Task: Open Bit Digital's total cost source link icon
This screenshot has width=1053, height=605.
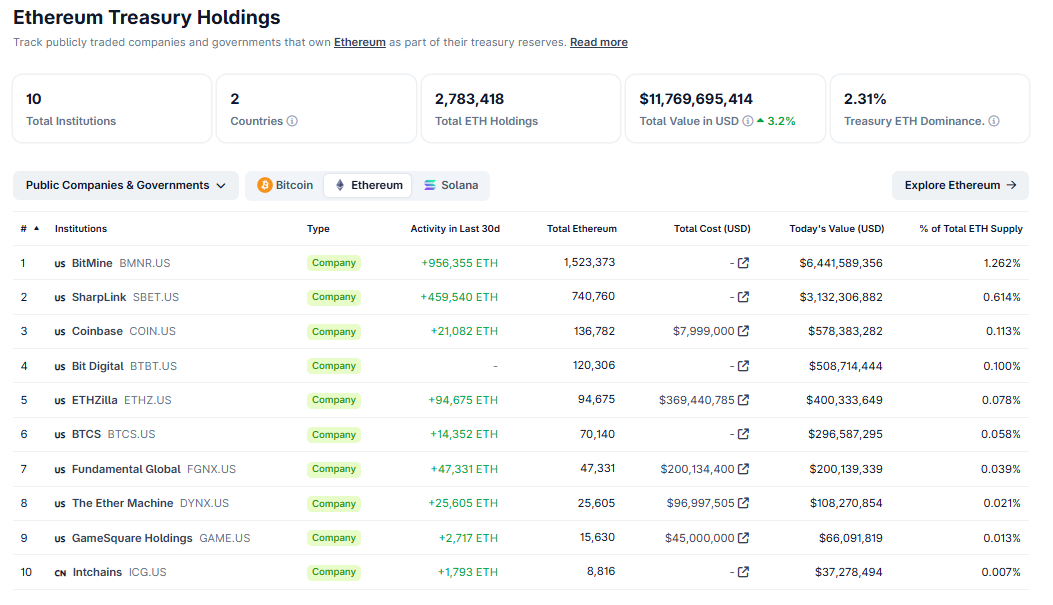Action: 743,366
